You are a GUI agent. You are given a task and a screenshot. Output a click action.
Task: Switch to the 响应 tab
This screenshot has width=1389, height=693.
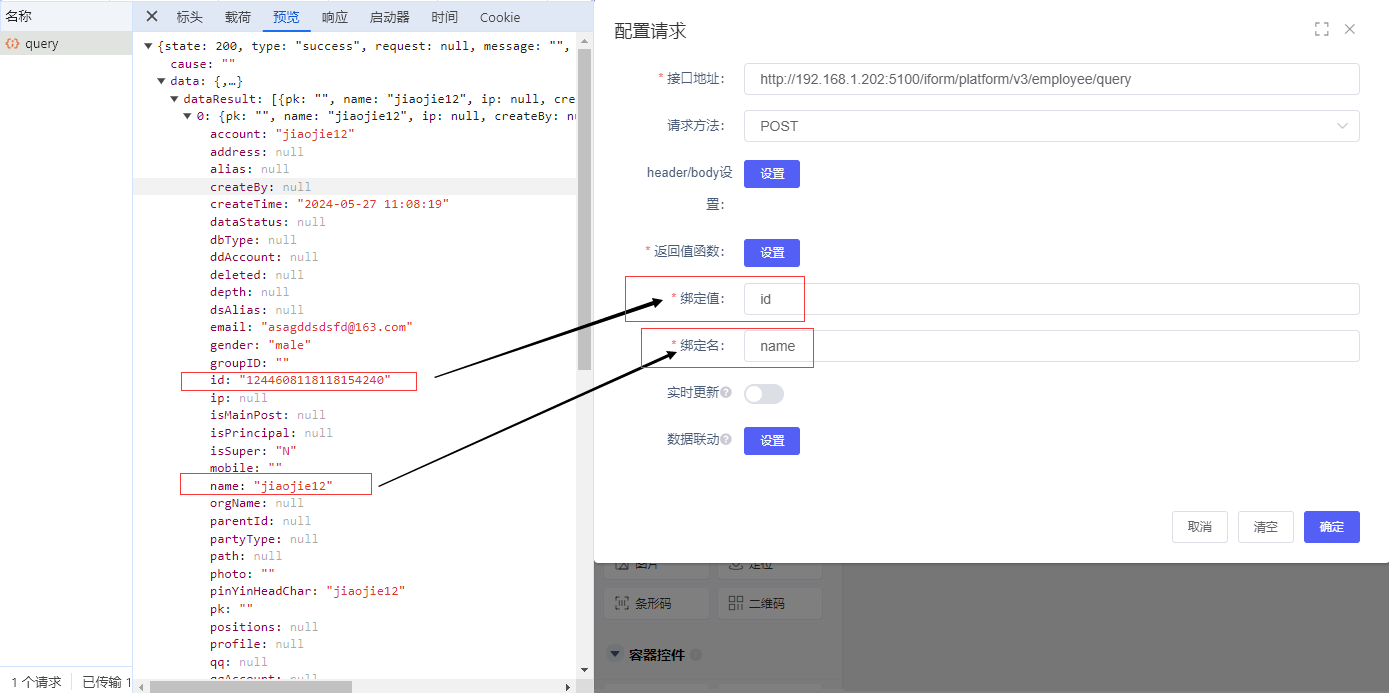[335, 17]
